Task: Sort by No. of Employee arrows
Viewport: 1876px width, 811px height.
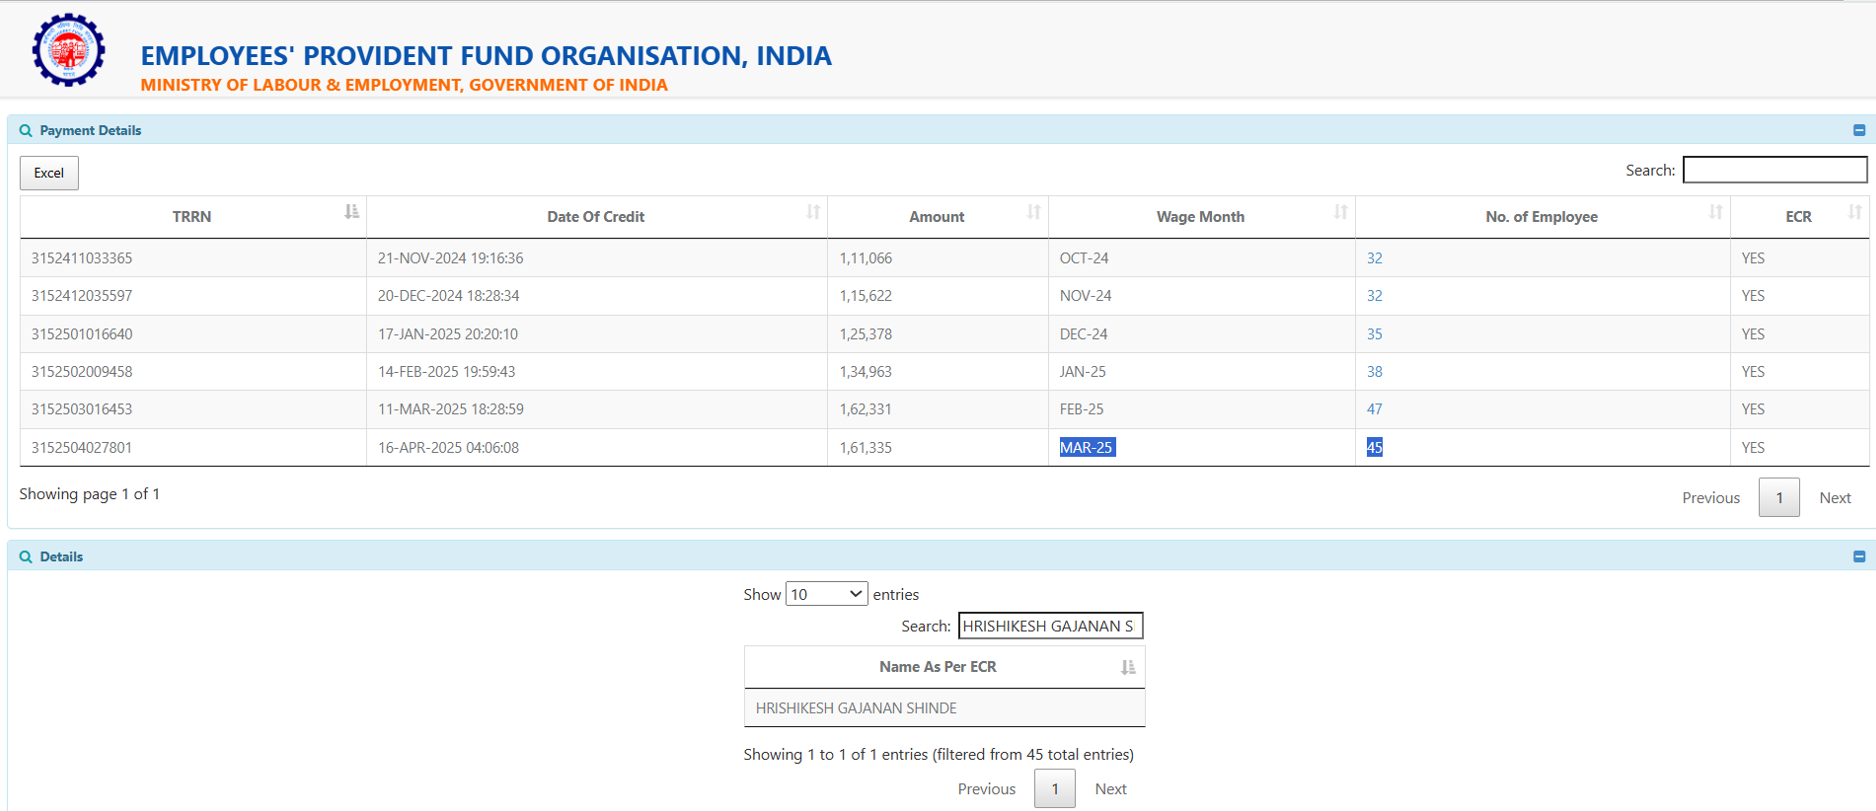Action: (x=1715, y=212)
